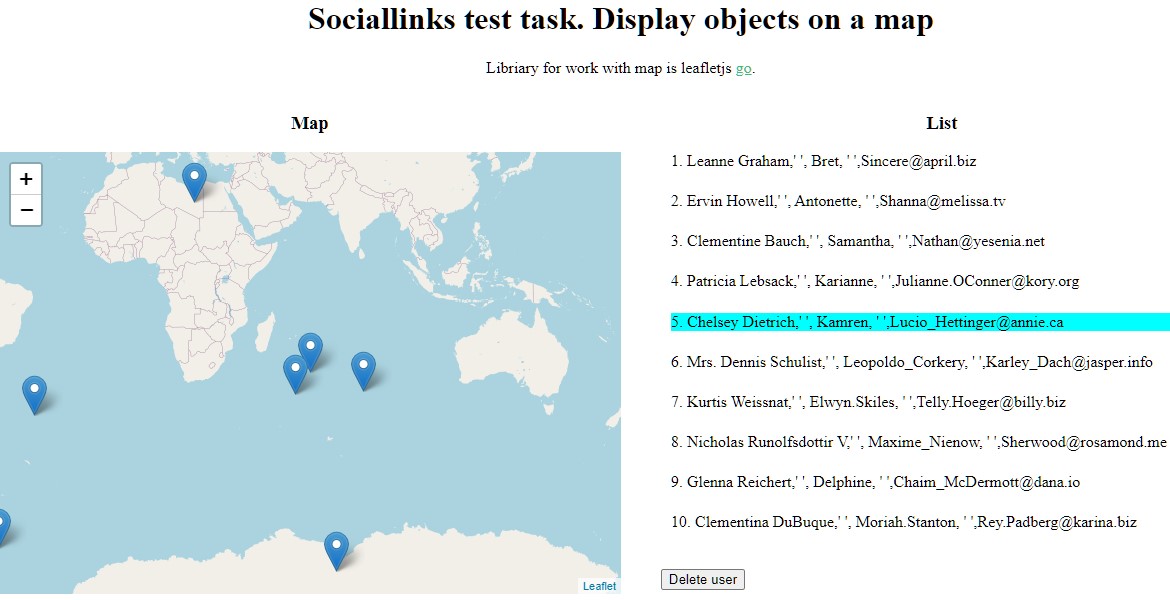Pick Kurtis Weissnat list item
Viewport: 1170px width, 600px height.
(868, 402)
